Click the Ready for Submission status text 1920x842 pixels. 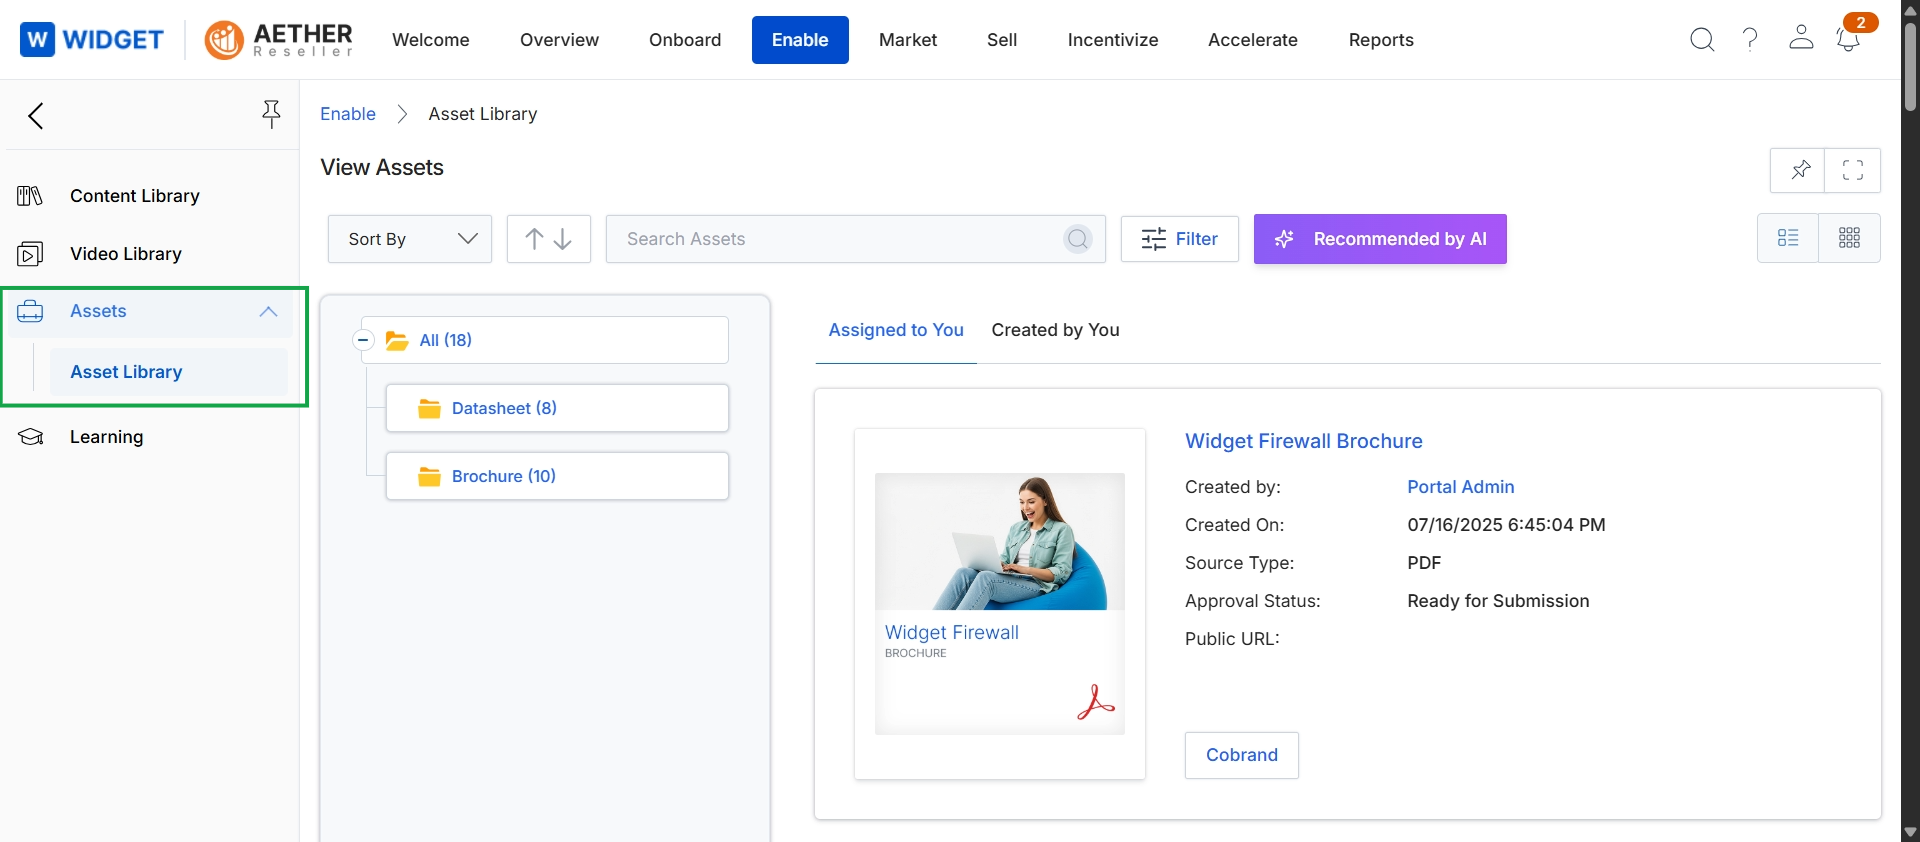click(x=1498, y=601)
